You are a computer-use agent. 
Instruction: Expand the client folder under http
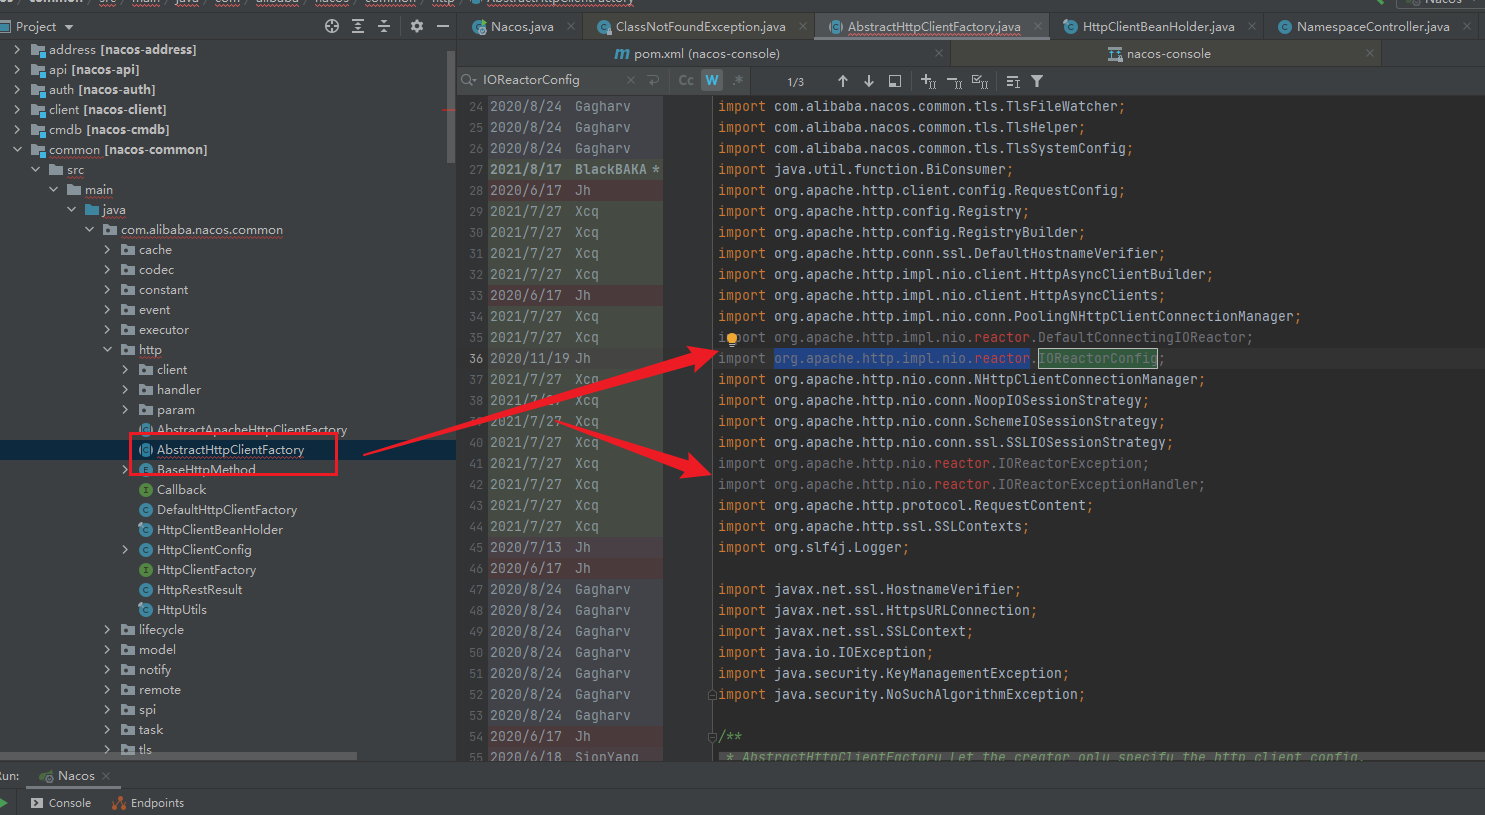[125, 369]
